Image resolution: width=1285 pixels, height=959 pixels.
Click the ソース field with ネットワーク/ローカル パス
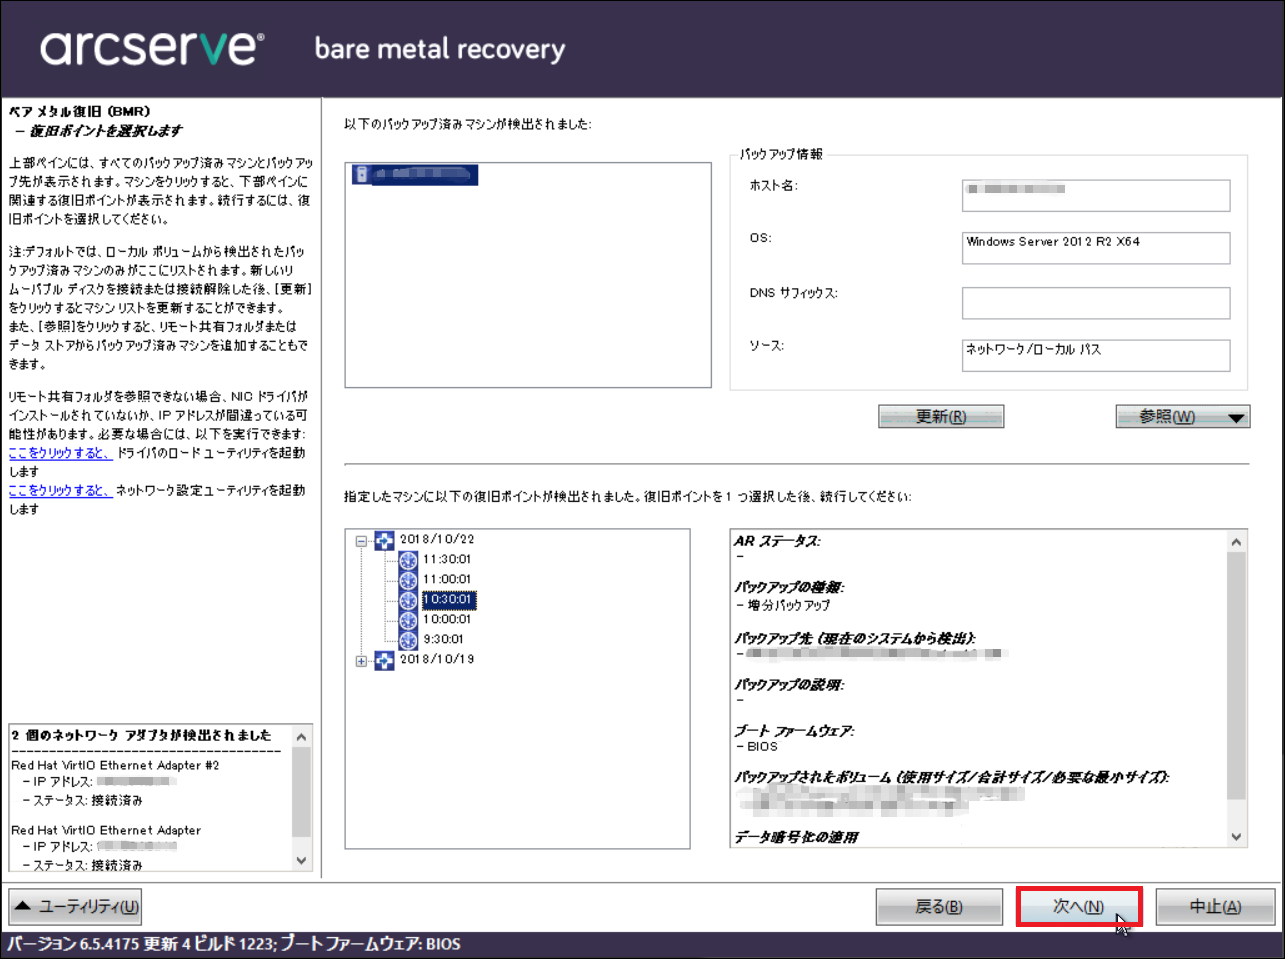pos(1096,355)
